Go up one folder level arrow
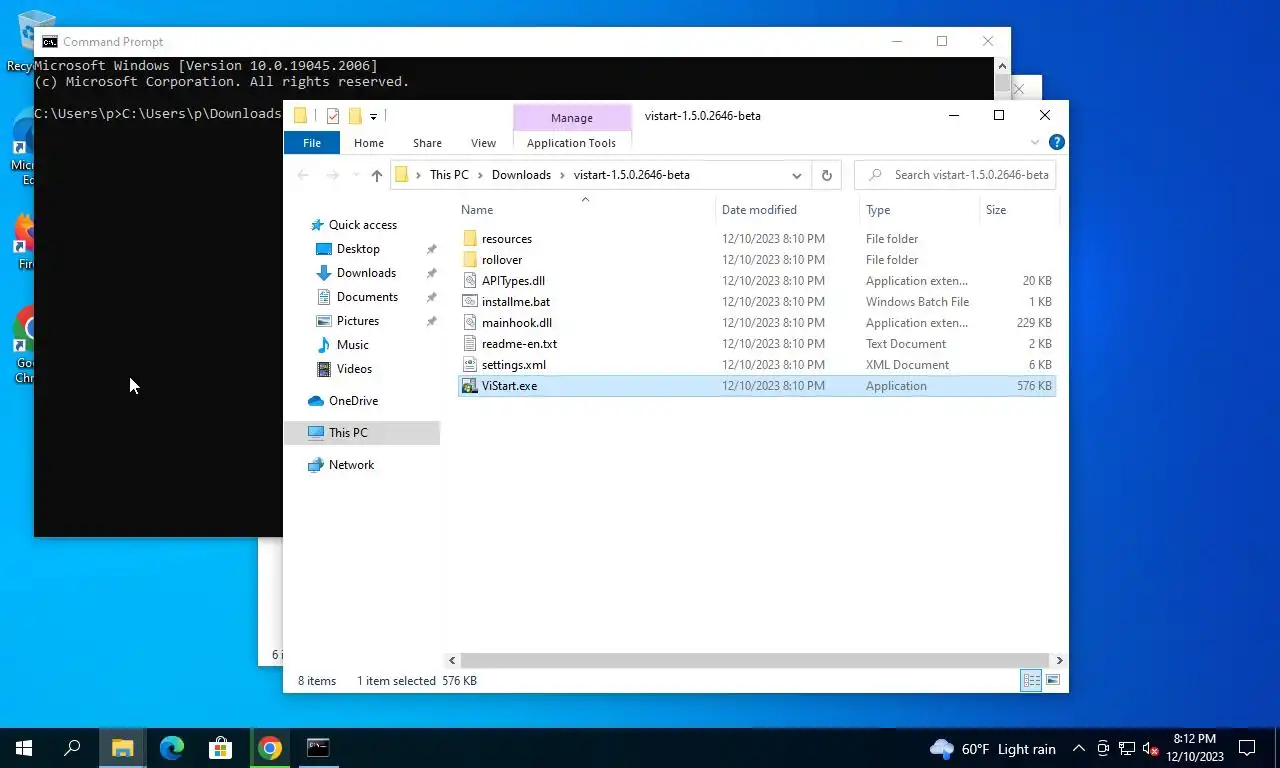The height and width of the screenshot is (768, 1280). coord(376,175)
